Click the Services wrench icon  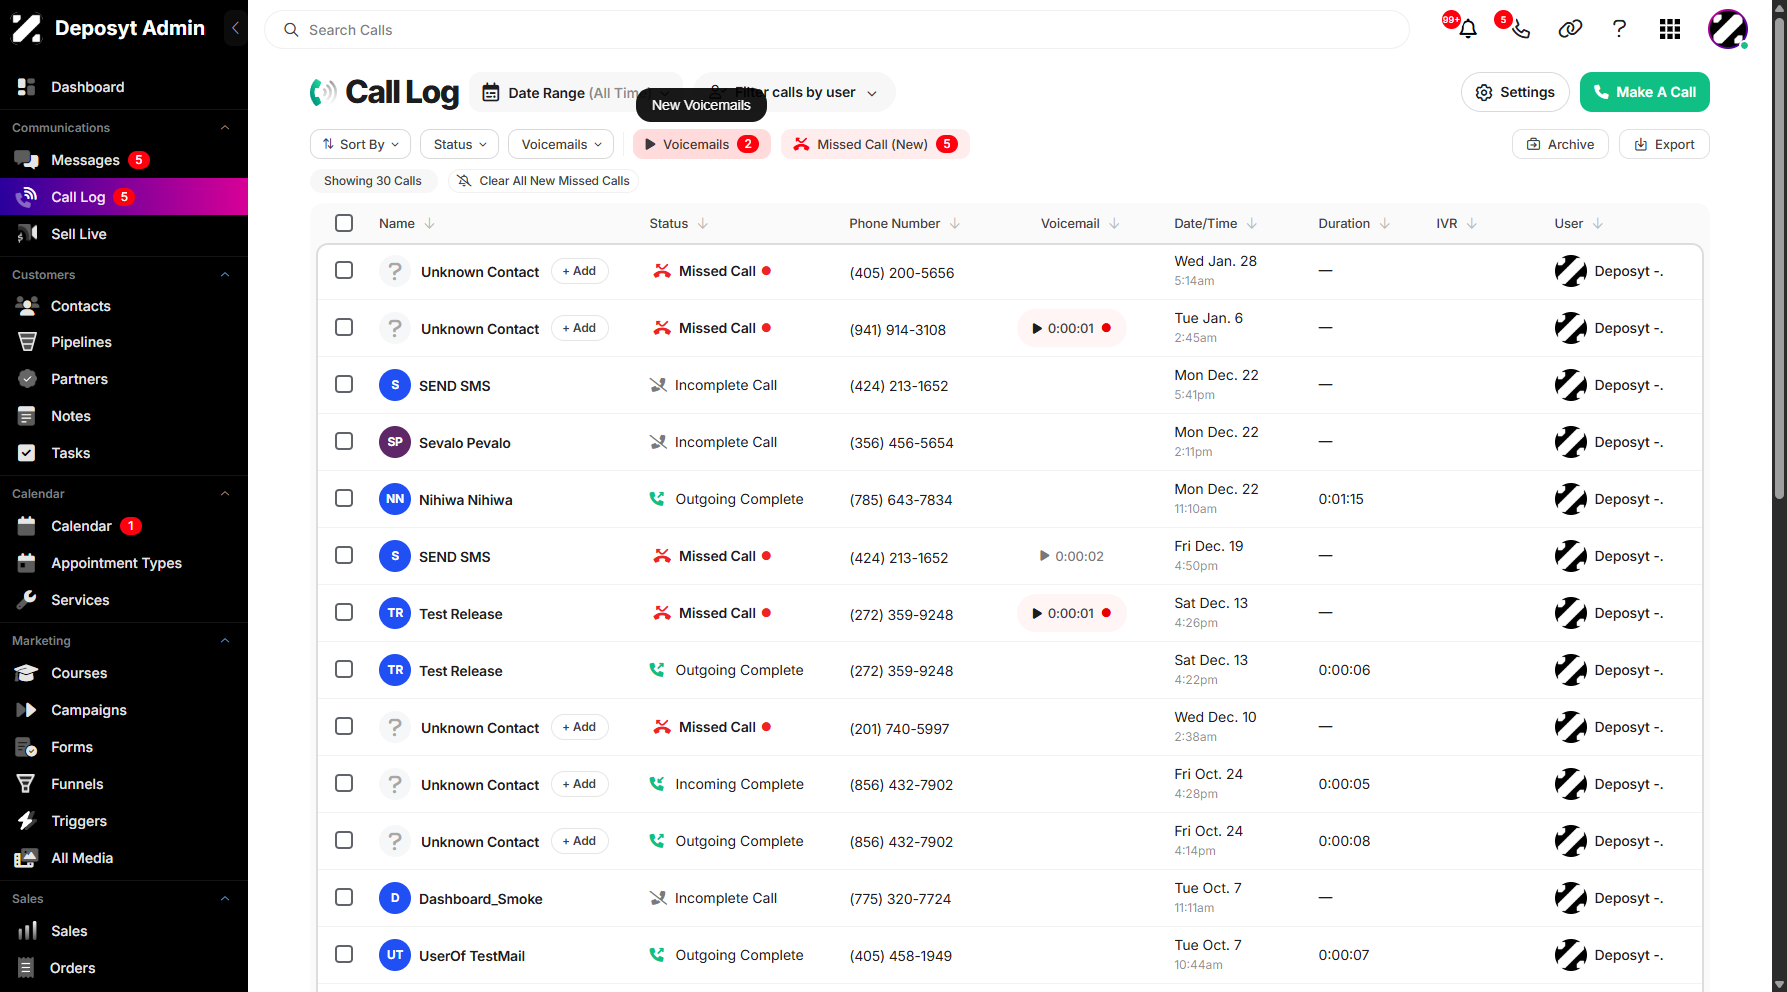pyautogui.click(x=27, y=600)
